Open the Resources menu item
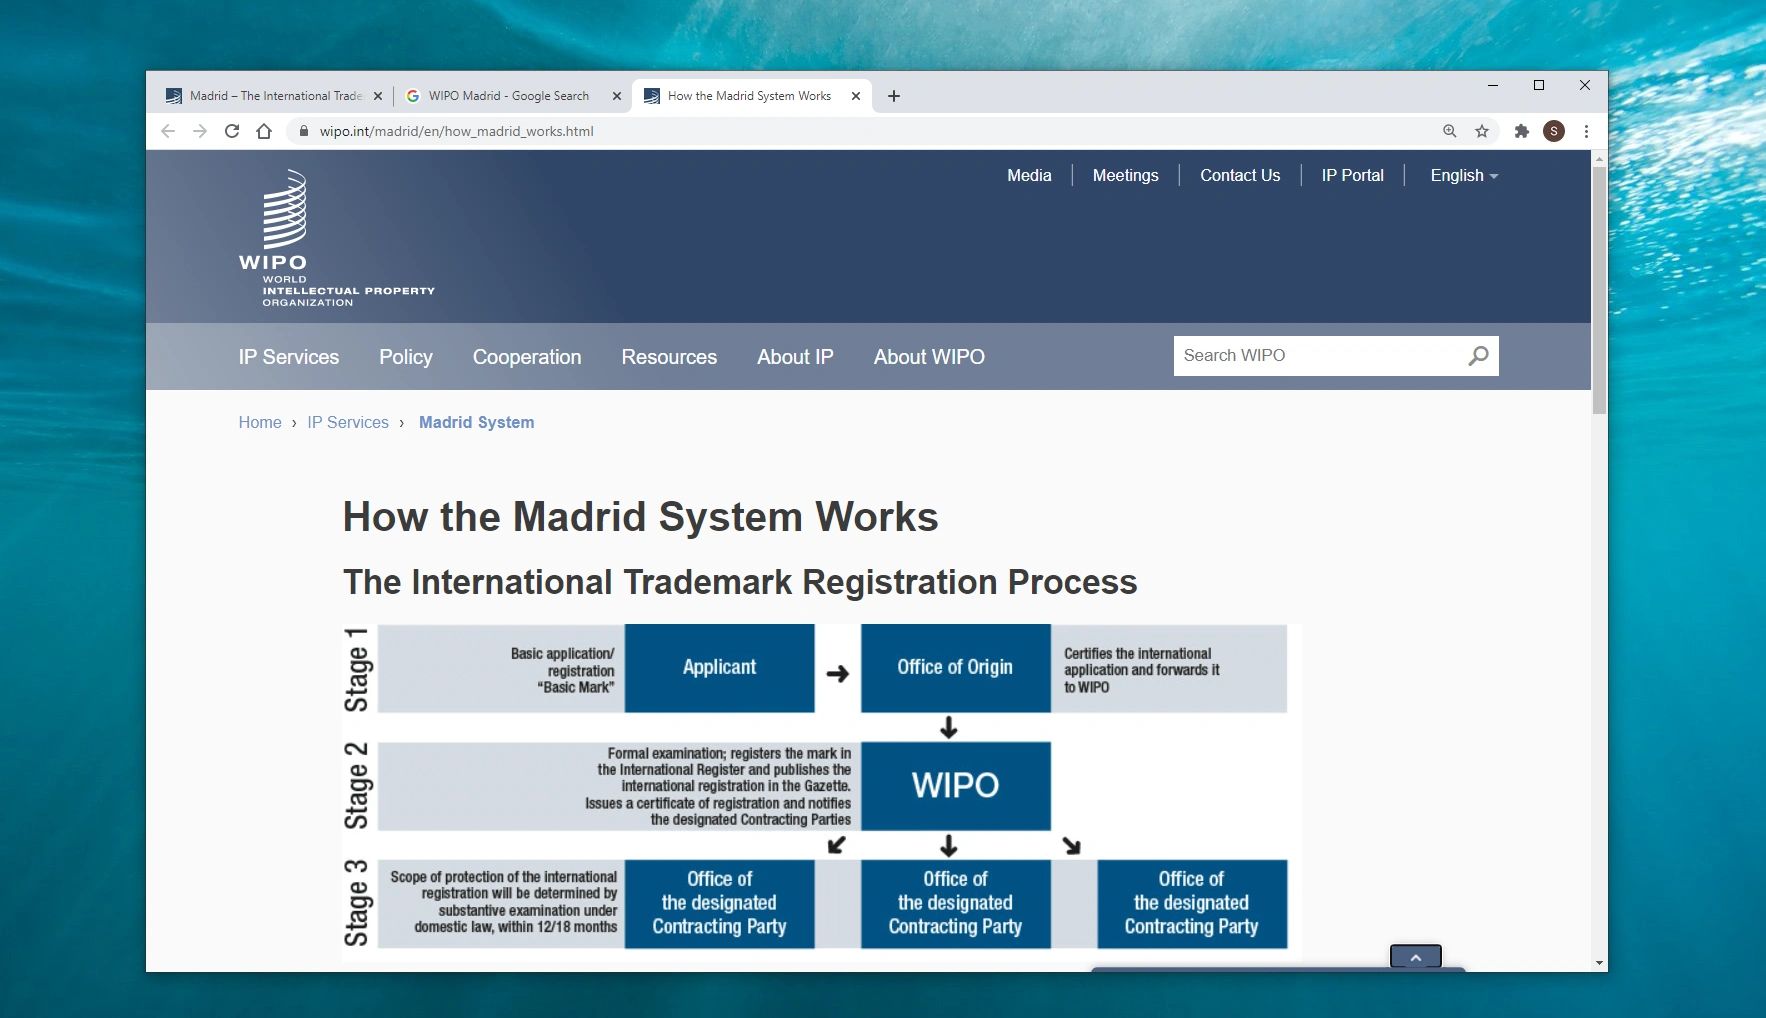 pos(669,357)
